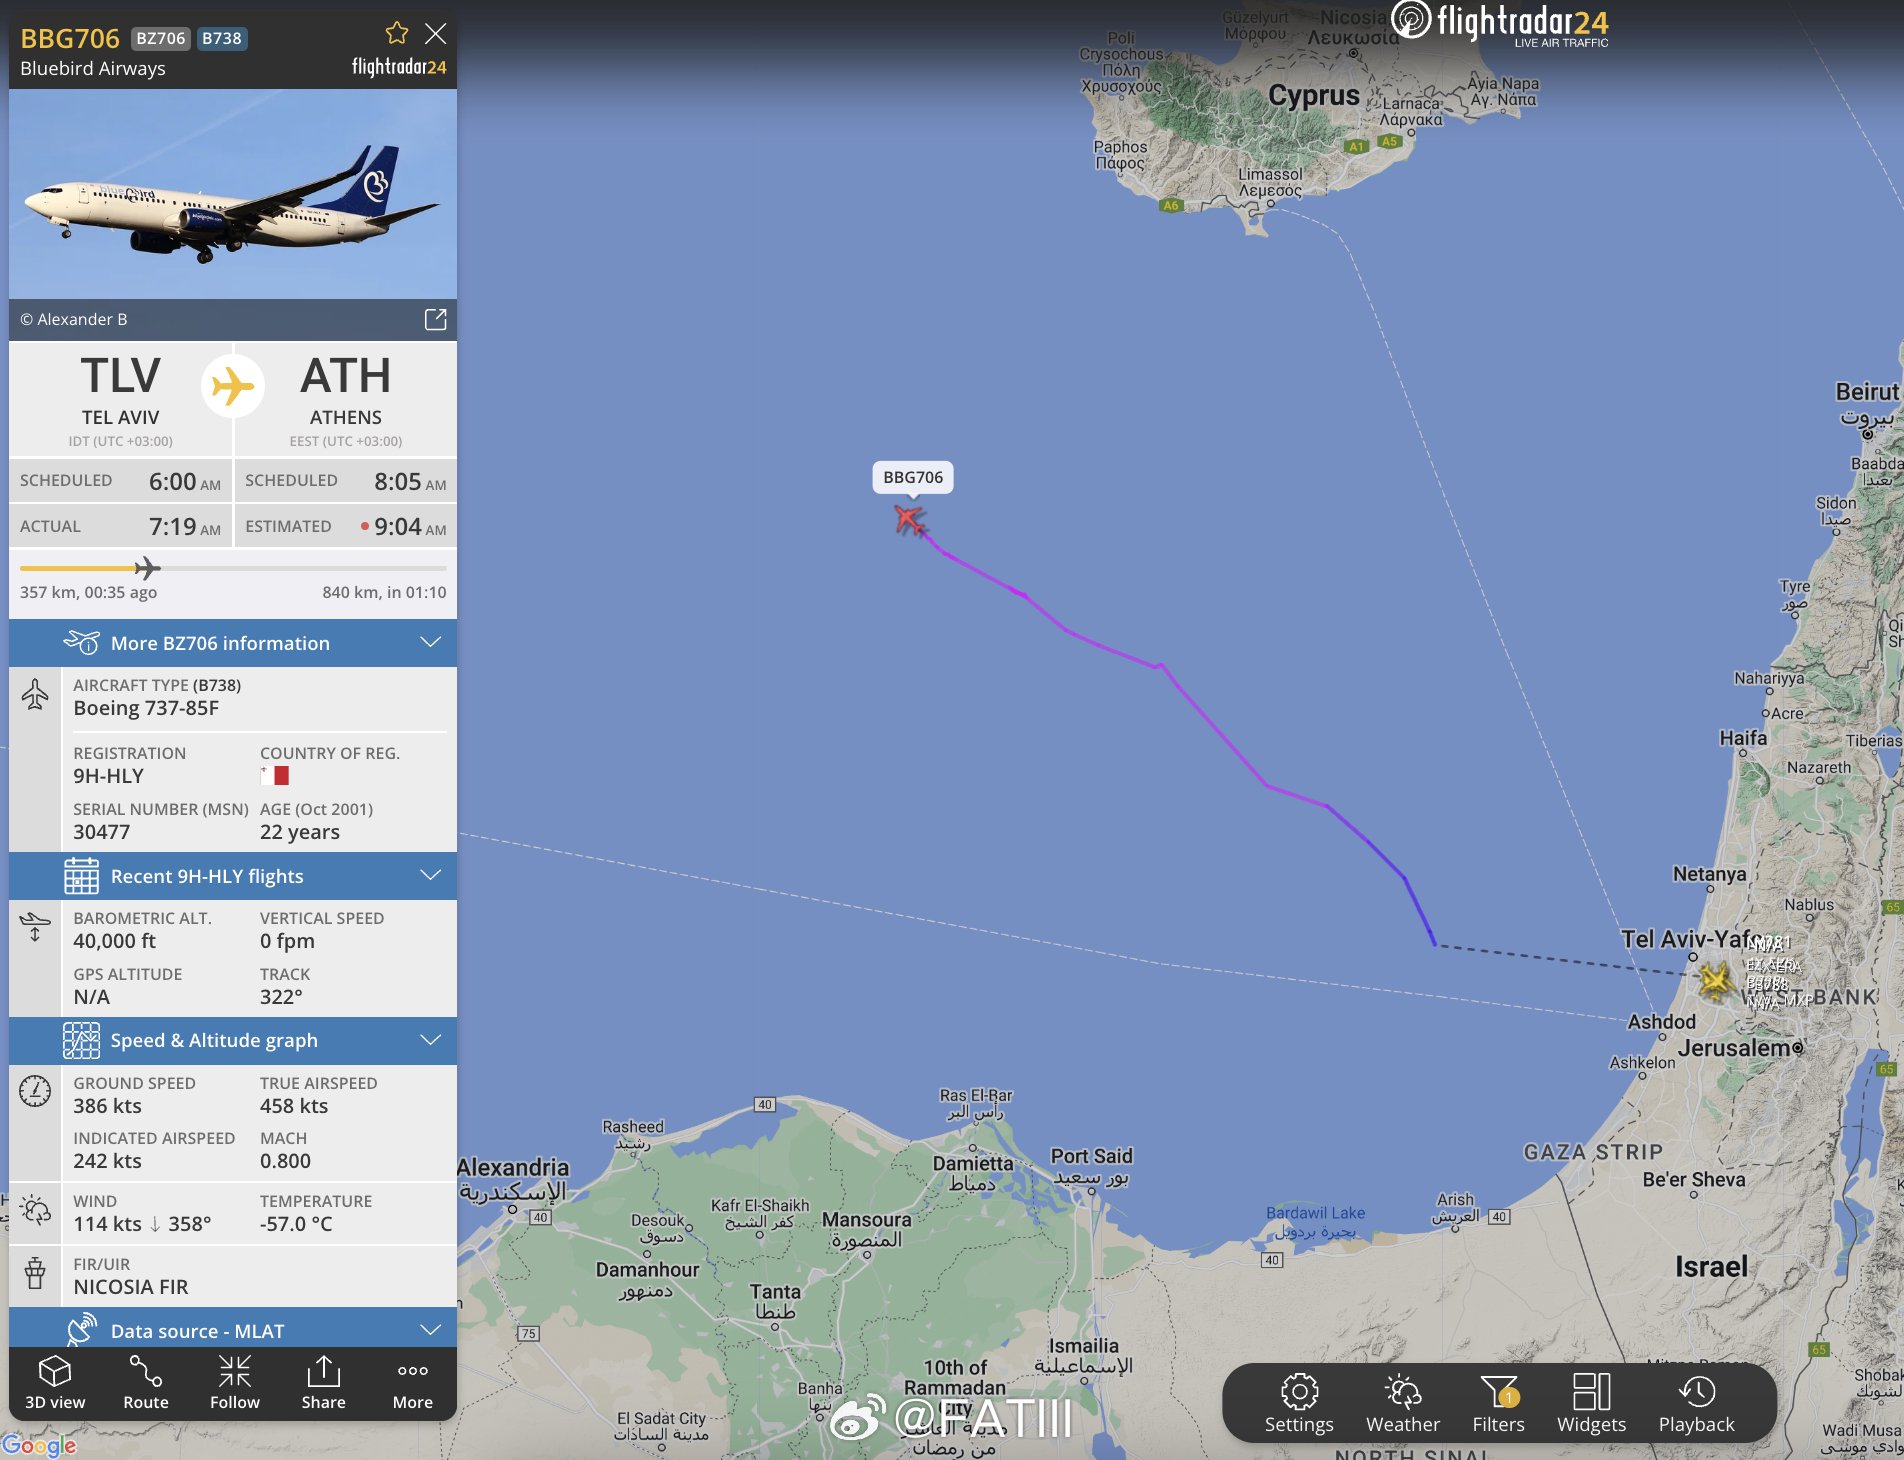Close the BBG706 flight details panel
The height and width of the screenshot is (1460, 1904).
coord(435,33)
